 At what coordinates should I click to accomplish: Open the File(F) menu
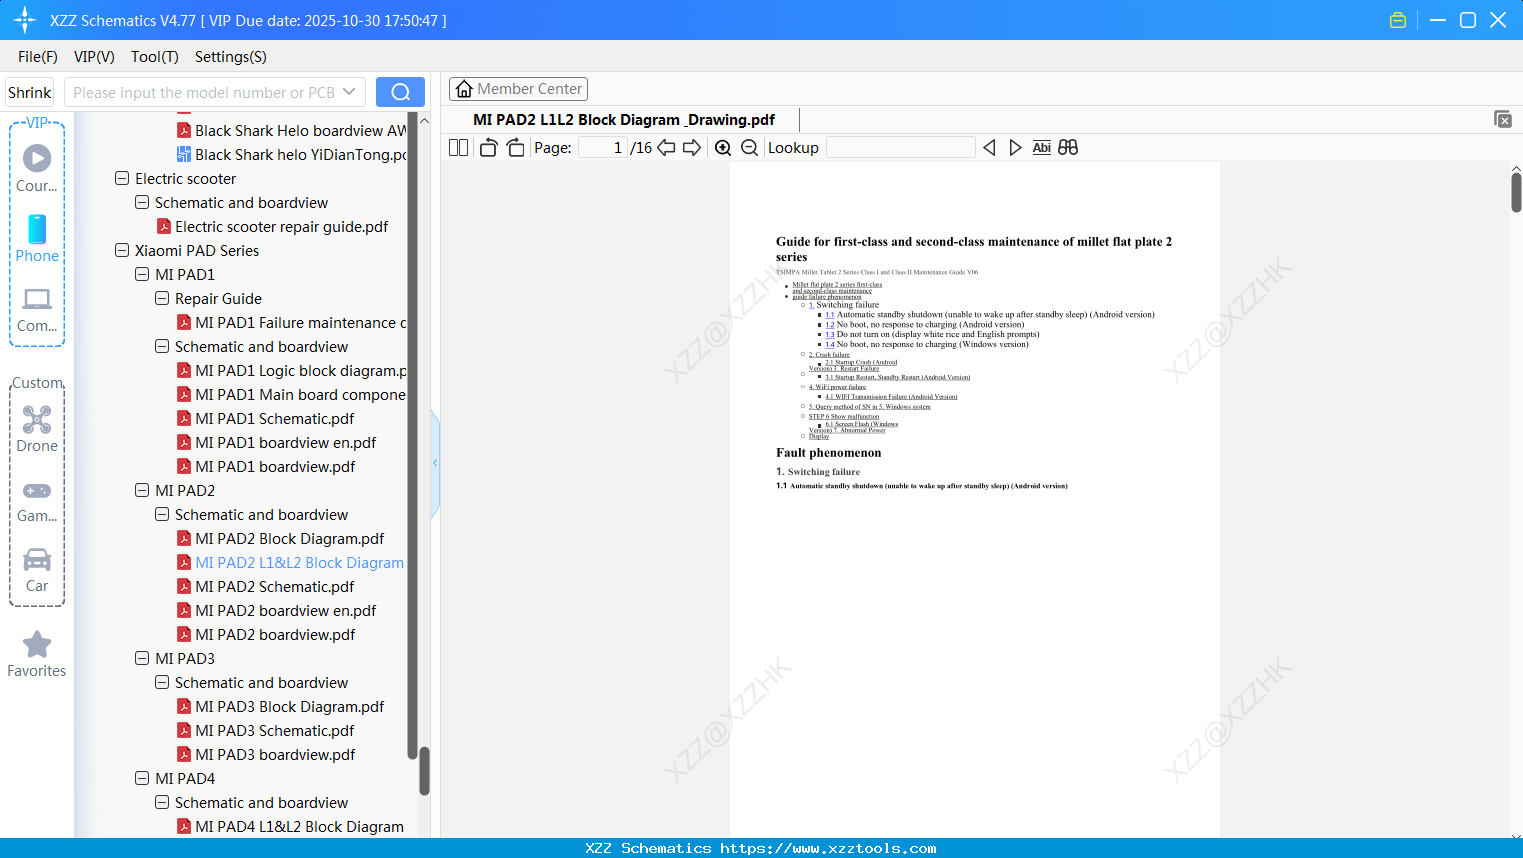point(38,57)
